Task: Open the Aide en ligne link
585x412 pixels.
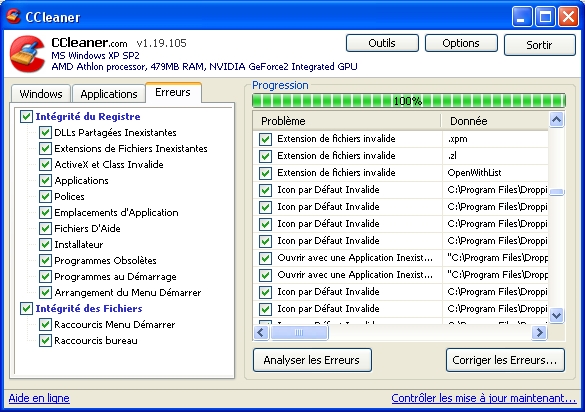Action: tap(39, 398)
